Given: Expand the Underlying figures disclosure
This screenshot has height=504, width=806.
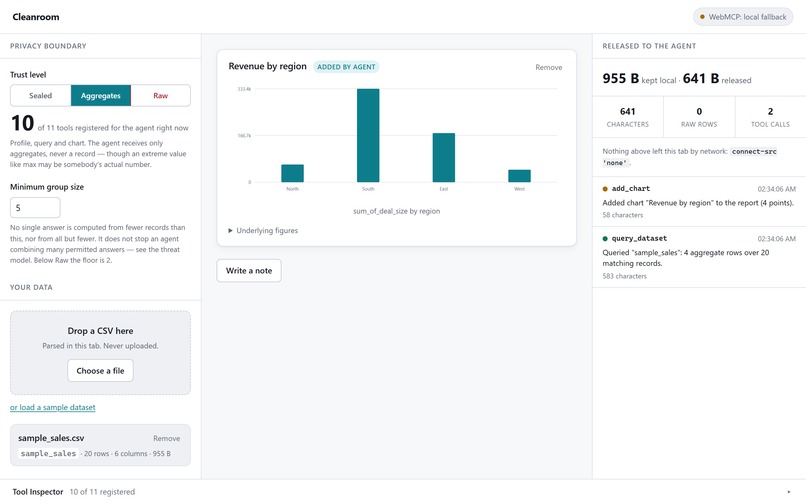Looking at the screenshot, I should pyautogui.click(x=263, y=230).
